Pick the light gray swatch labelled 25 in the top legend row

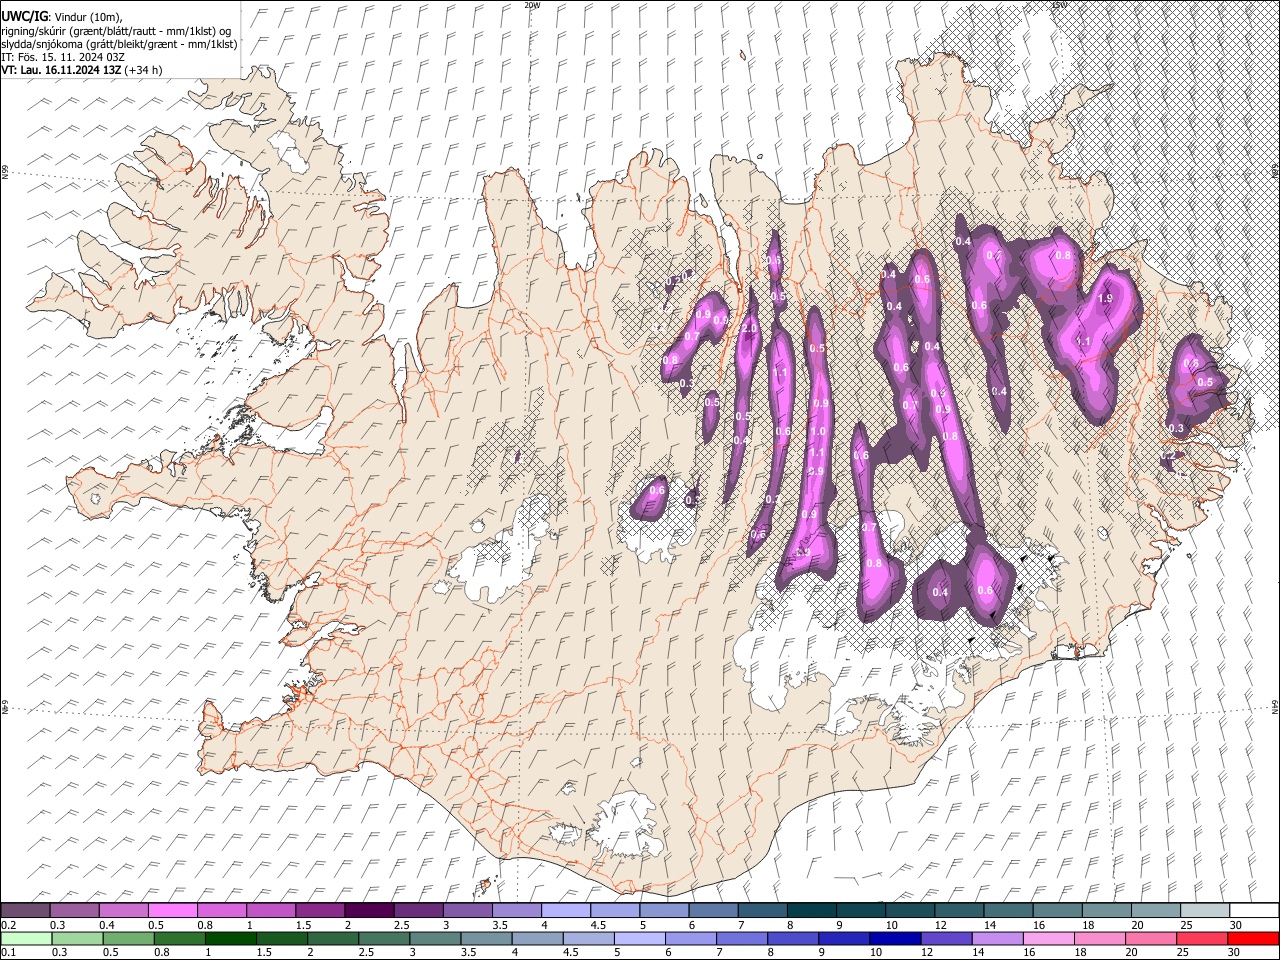(1205, 911)
